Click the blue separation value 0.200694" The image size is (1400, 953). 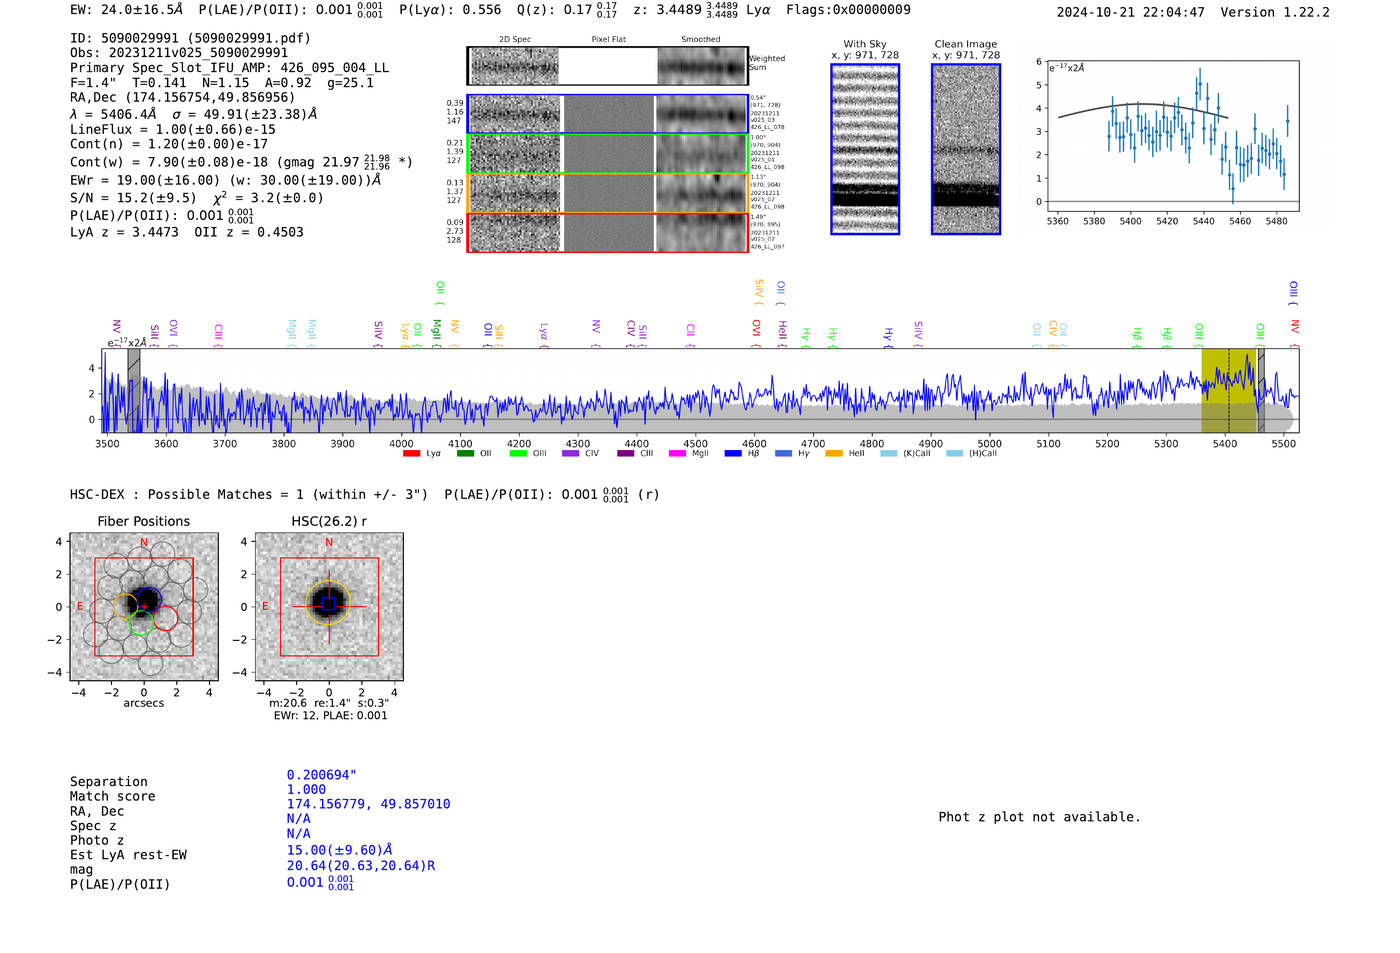(x=321, y=775)
